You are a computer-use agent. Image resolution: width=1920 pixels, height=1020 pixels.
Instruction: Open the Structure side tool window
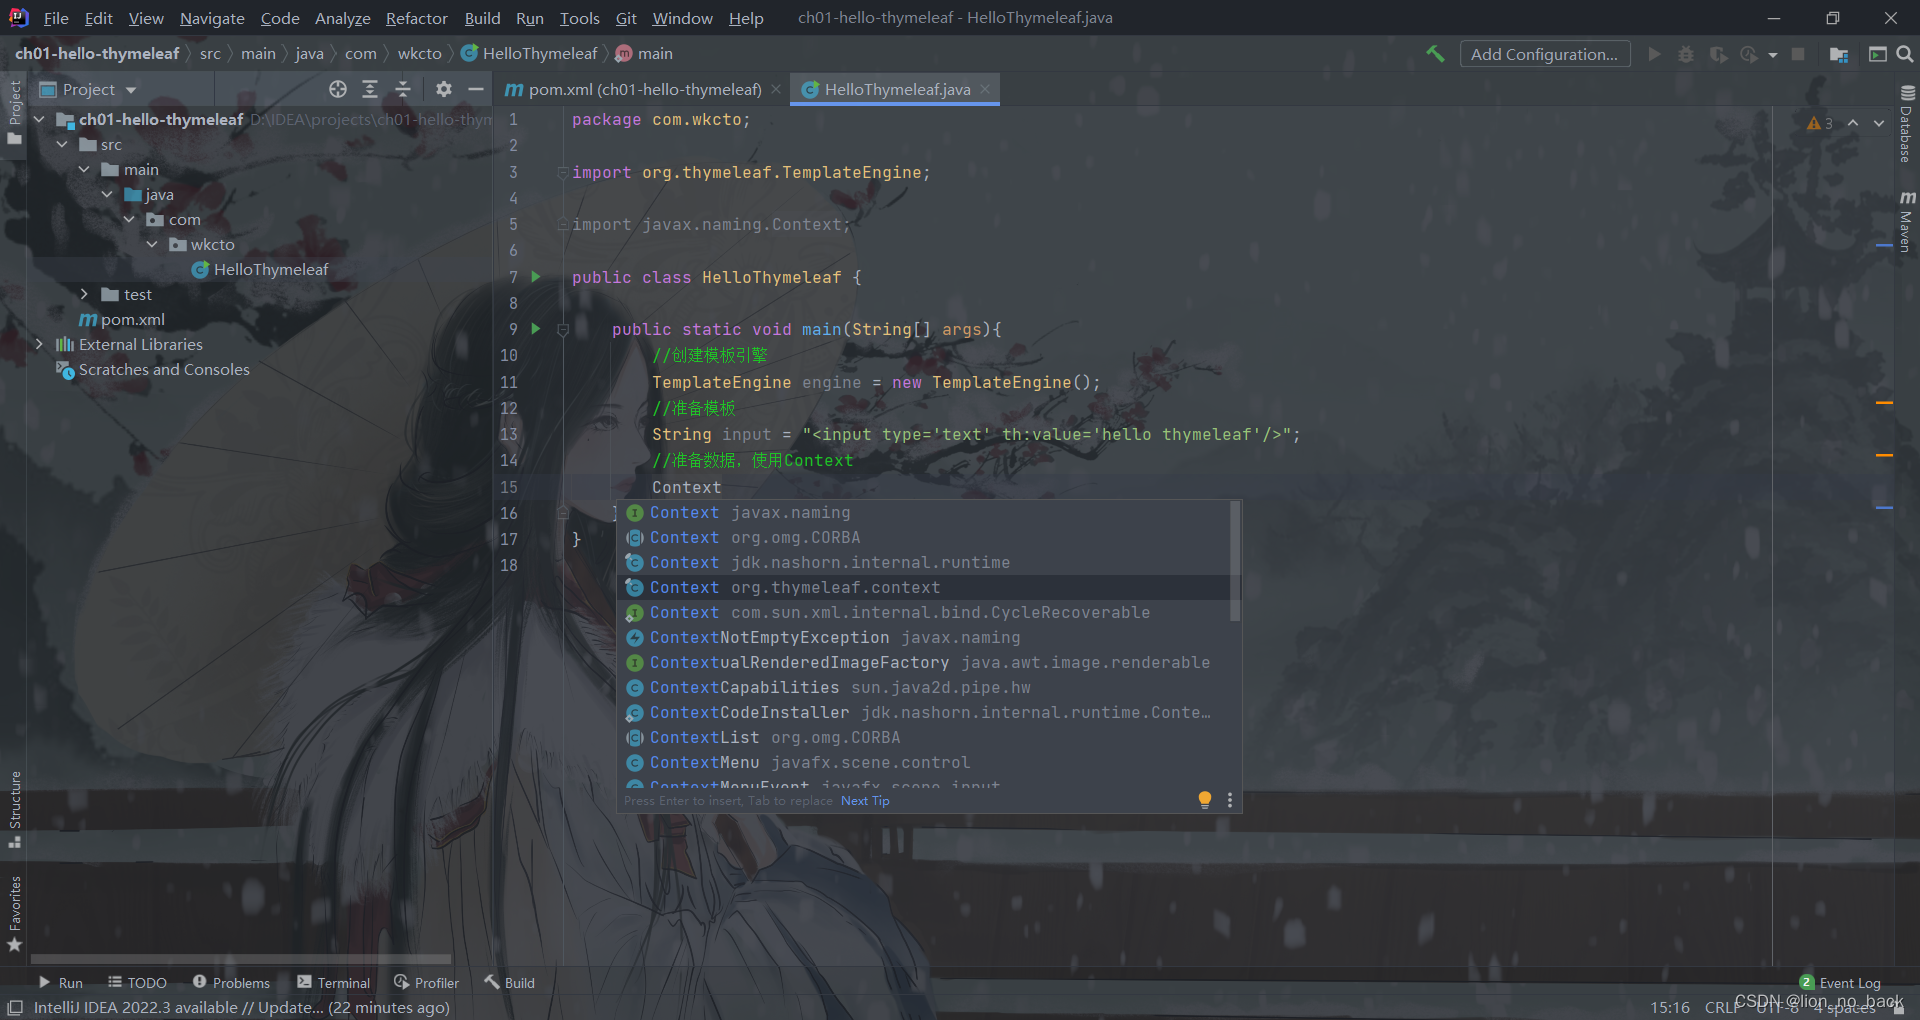15,808
